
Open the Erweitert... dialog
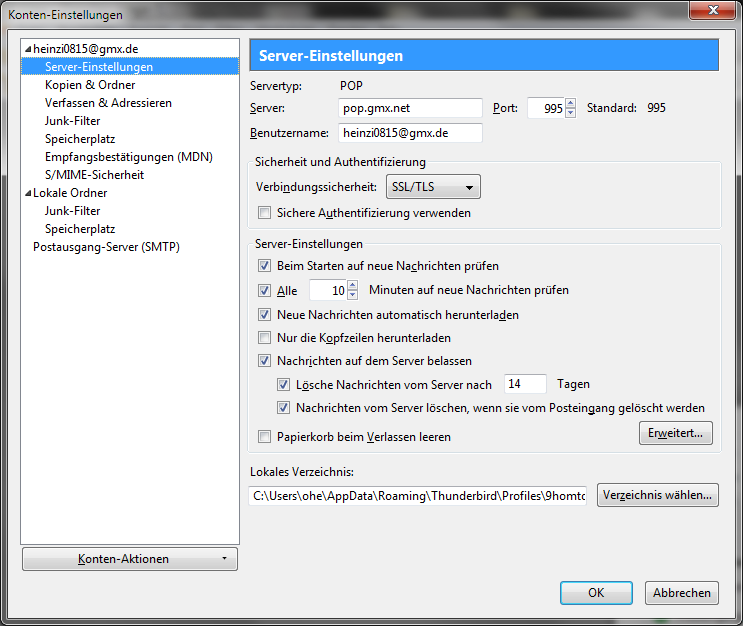click(x=676, y=433)
